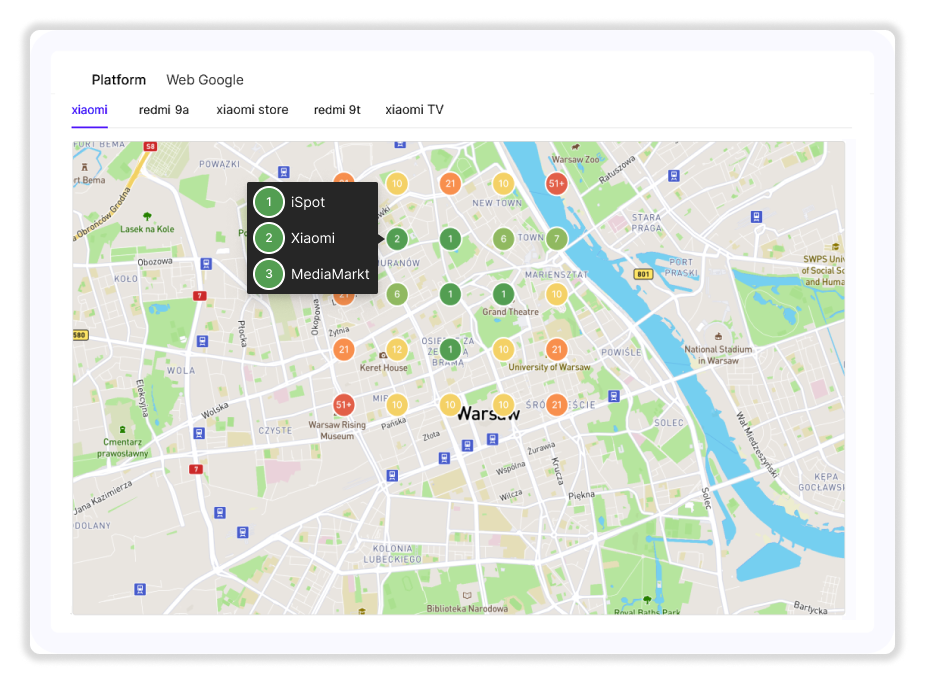Image resolution: width=925 pixels, height=684 pixels.
Task: Click the red 51+ marker near Warsaw Zoo
Action: [556, 183]
